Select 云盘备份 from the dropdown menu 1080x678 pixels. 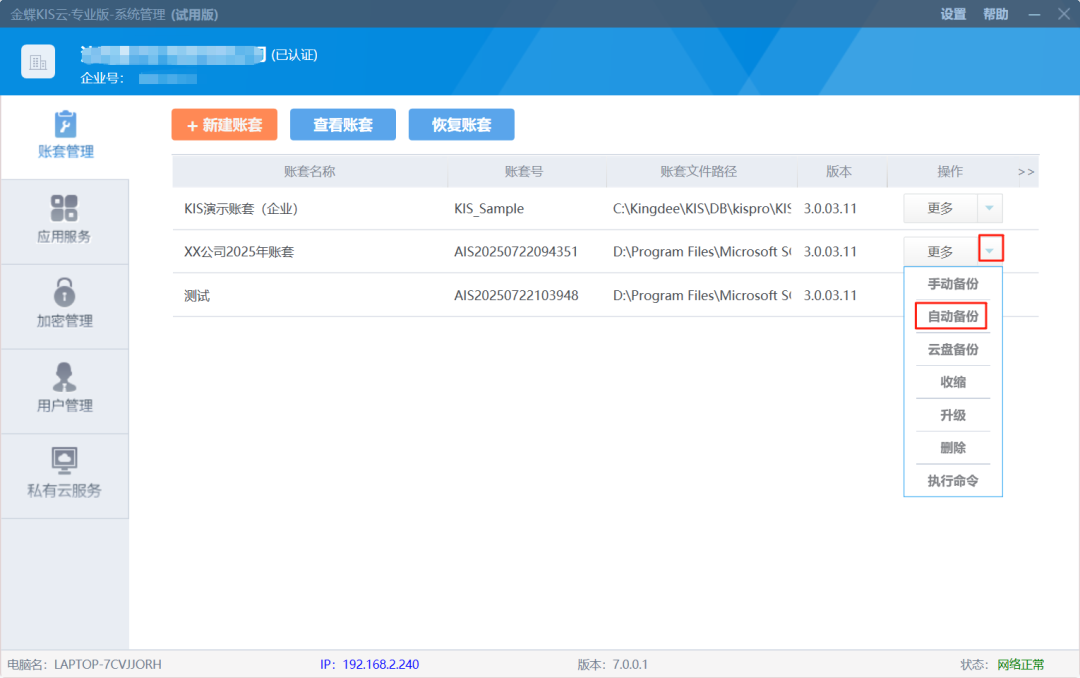953,349
